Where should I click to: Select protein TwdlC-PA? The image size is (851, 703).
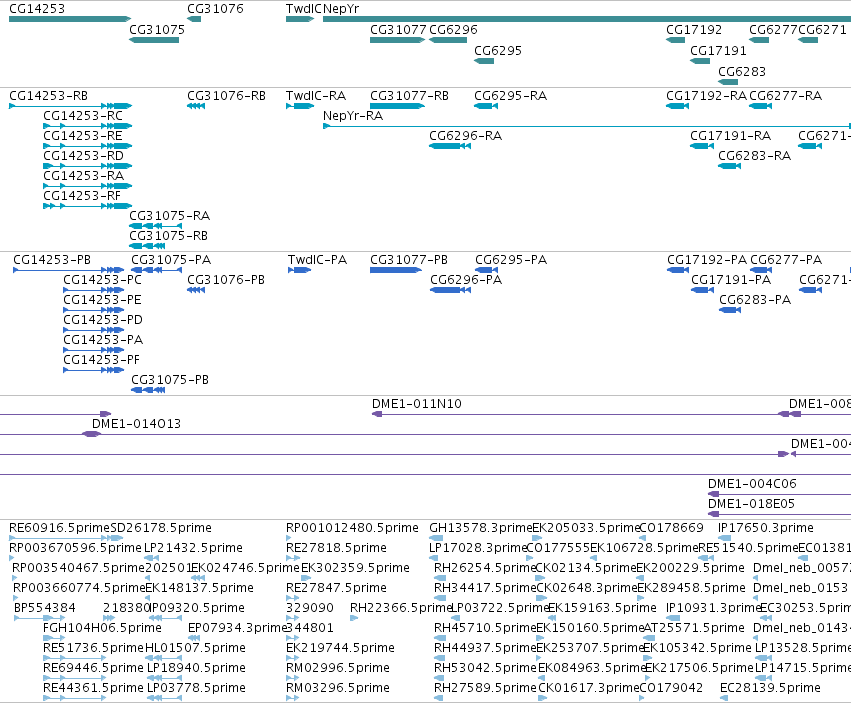299,270
